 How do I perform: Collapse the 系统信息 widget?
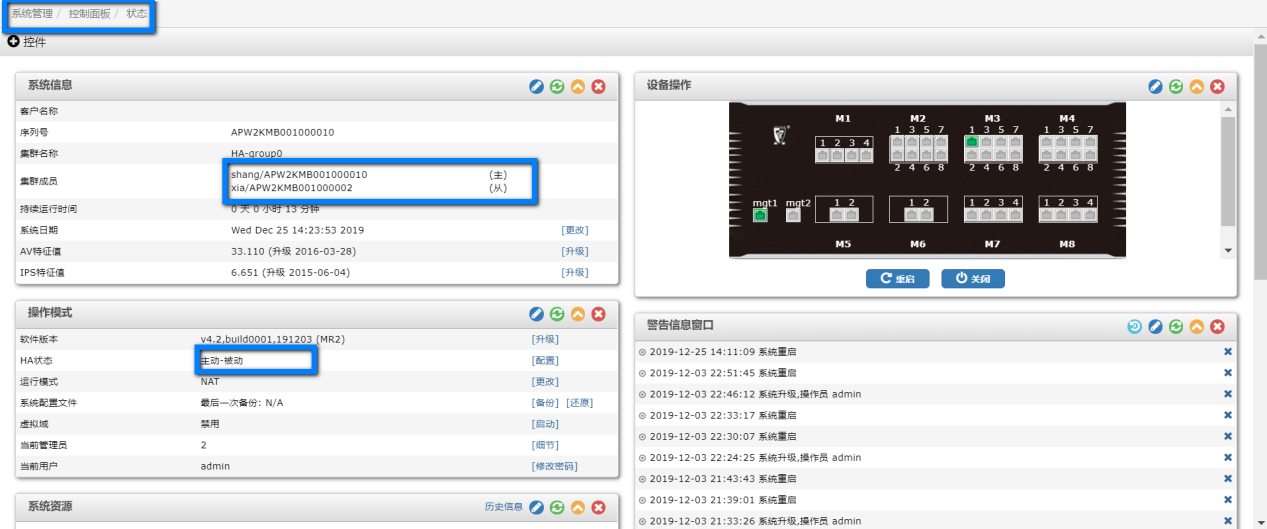[x=578, y=87]
